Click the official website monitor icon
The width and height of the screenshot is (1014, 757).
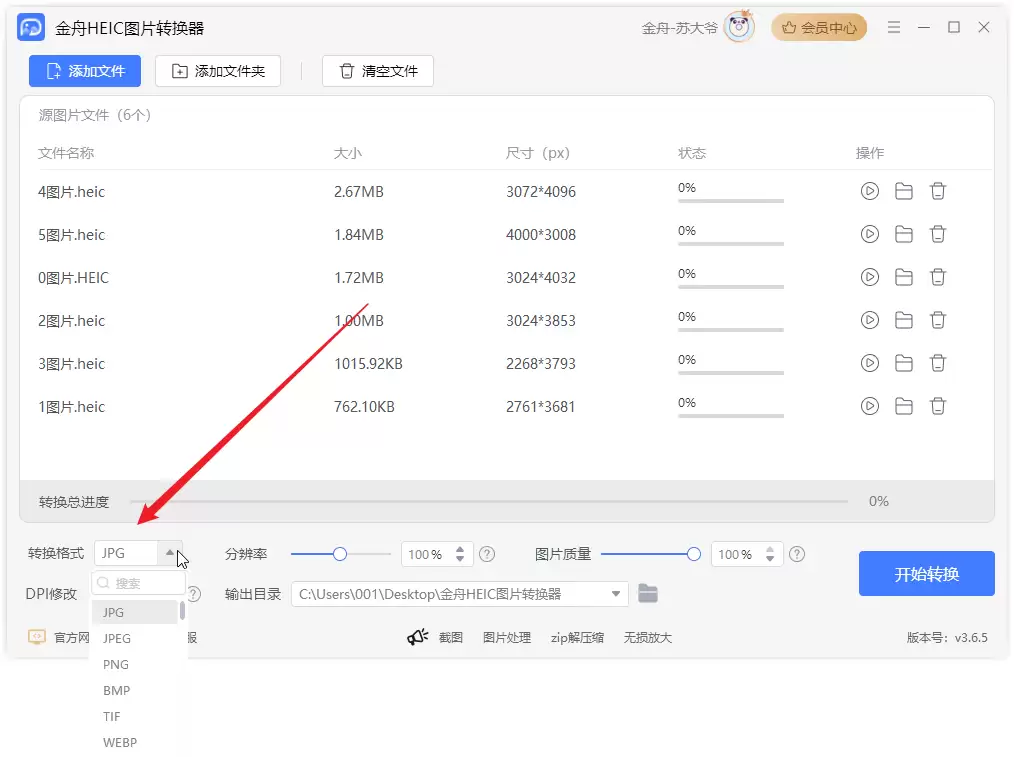point(37,637)
